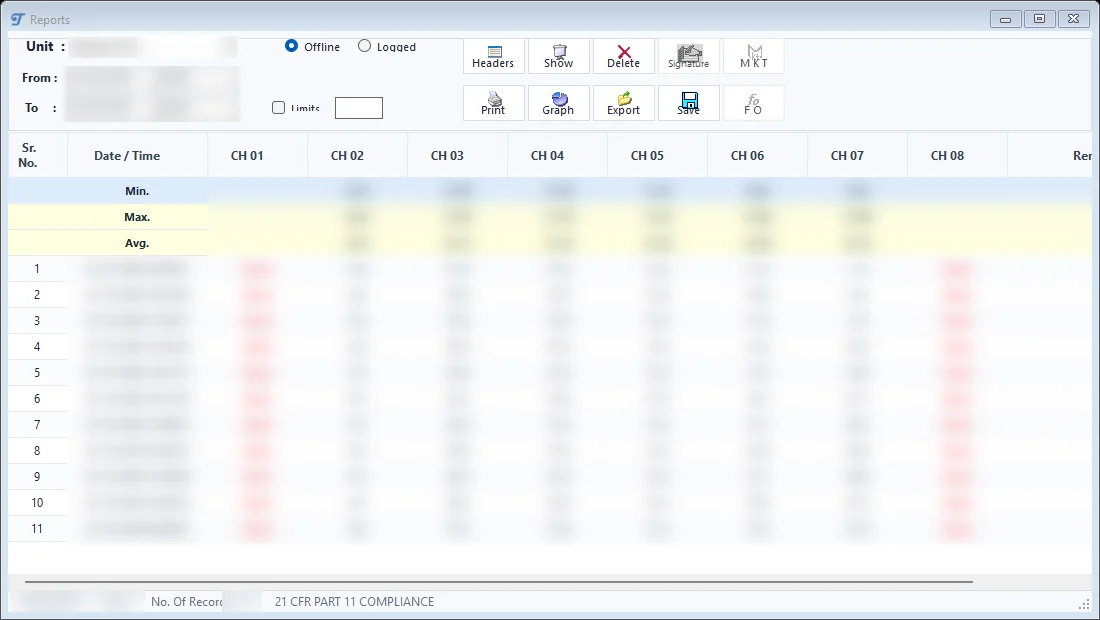Select the CH 04 column header
This screenshot has width=1100, height=620.
(x=558, y=156)
